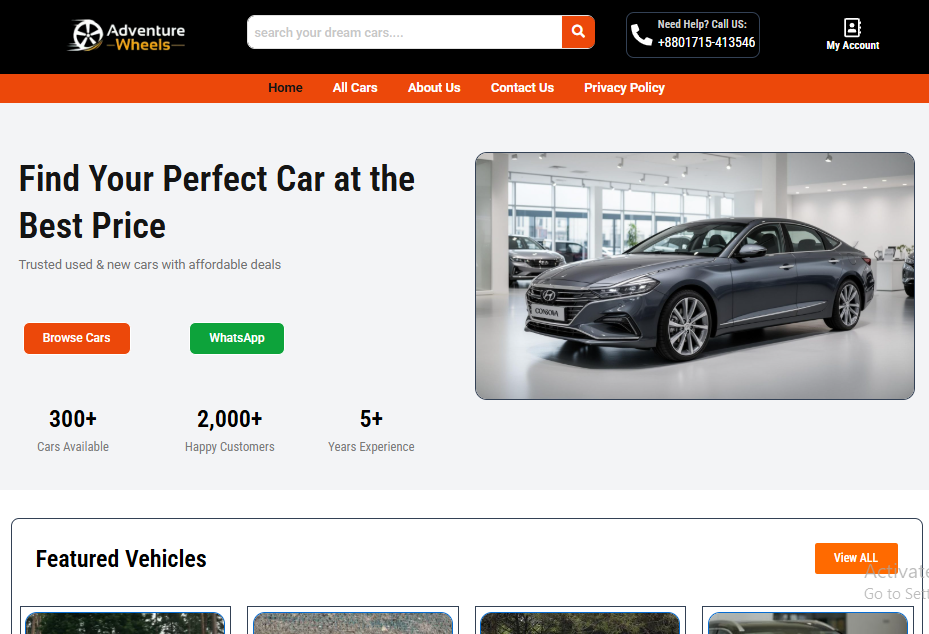Go to the Home menu item

point(285,88)
